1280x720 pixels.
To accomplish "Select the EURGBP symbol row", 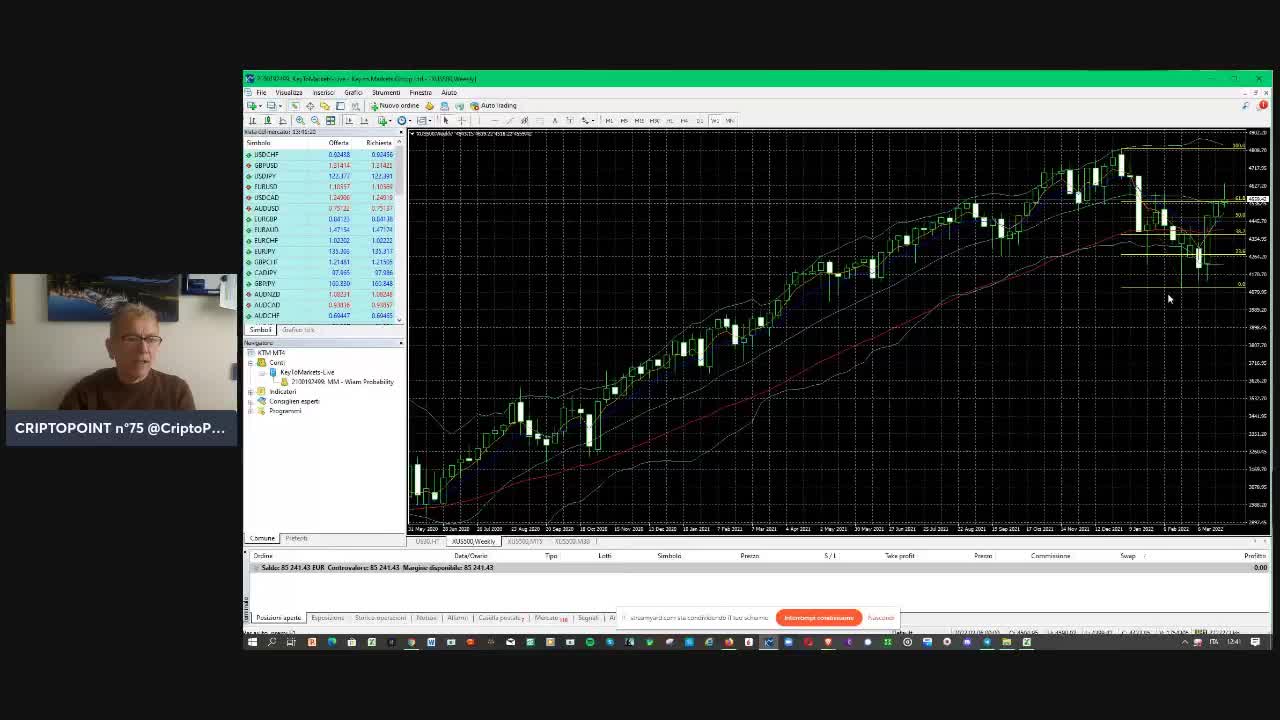I will tap(320, 219).
